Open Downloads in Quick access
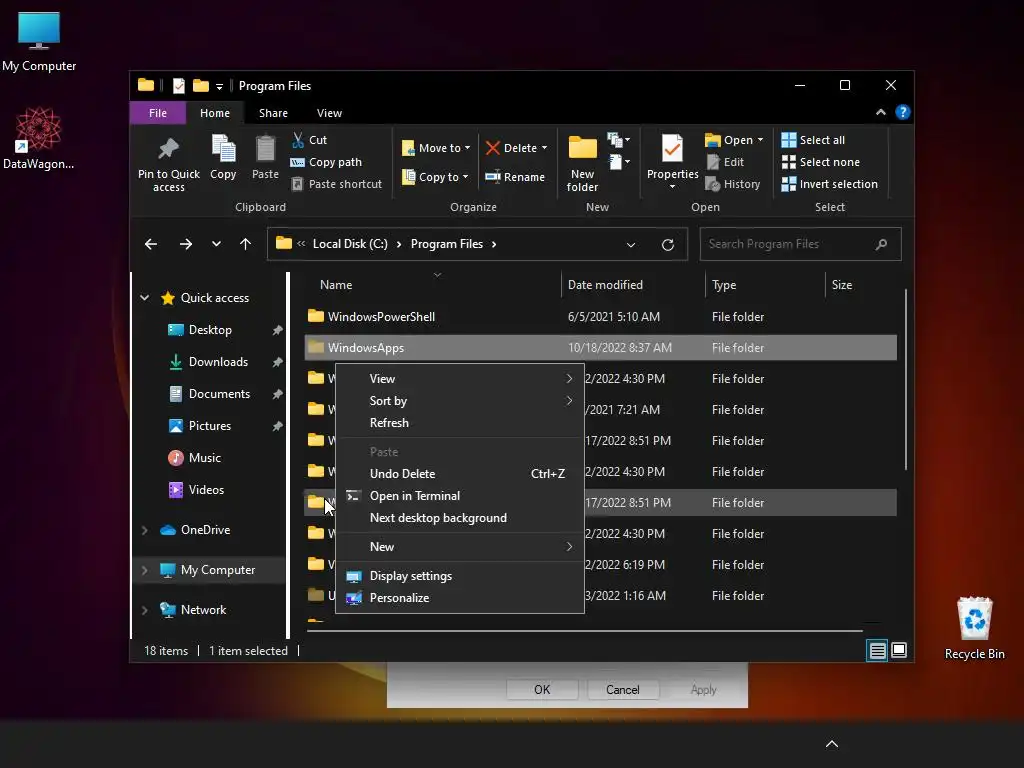This screenshot has height=768, width=1024. tap(218, 362)
